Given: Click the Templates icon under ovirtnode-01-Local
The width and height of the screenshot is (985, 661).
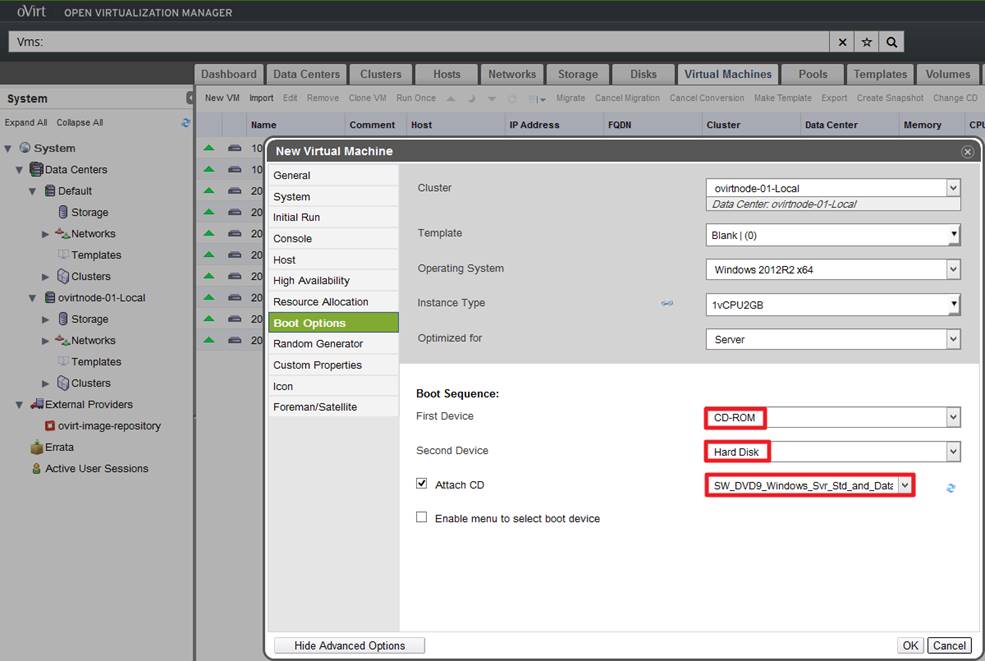Looking at the screenshot, I should point(63,361).
